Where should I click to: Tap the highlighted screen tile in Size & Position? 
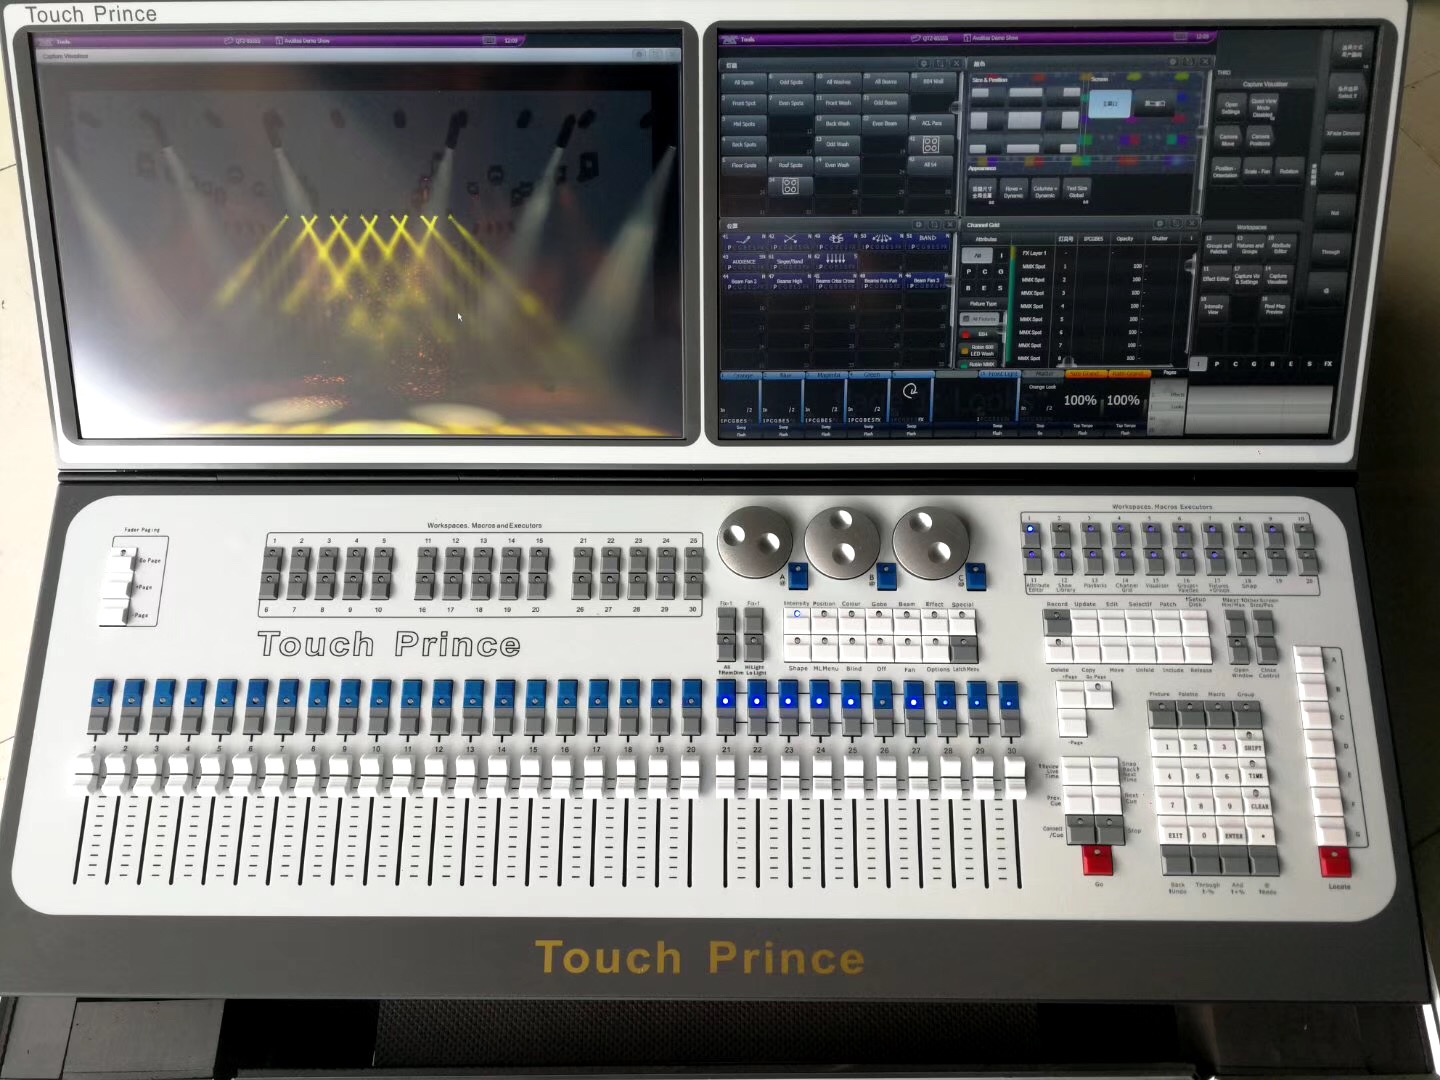pos(1110,104)
